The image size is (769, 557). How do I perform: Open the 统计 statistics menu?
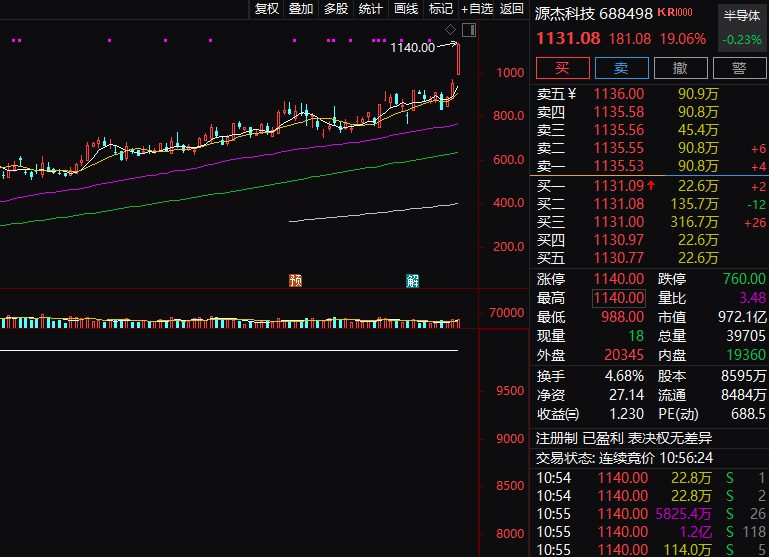point(370,9)
